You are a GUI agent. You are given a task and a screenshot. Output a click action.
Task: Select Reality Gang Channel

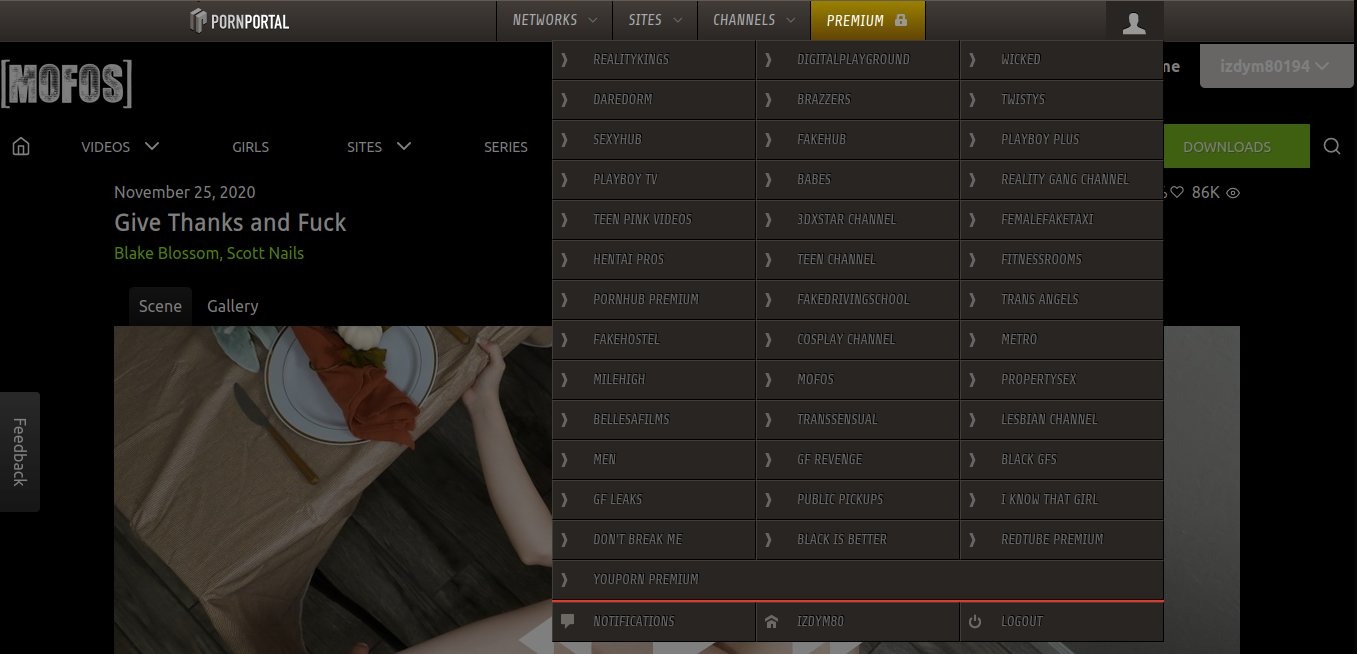pyautogui.click(x=1062, y=179)
